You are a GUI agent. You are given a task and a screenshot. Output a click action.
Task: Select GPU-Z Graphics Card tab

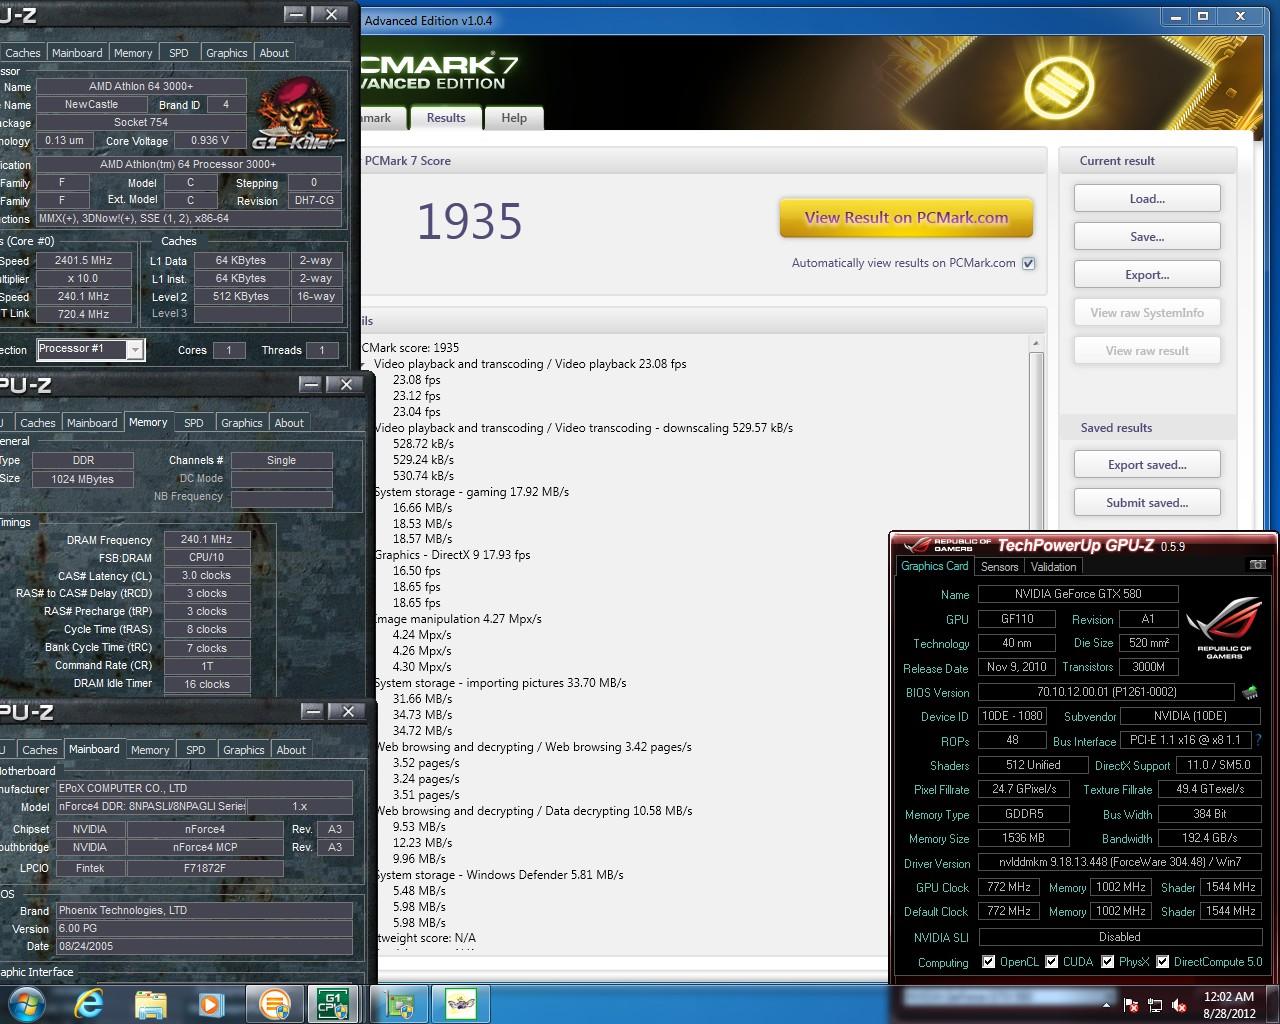point(934,566)
